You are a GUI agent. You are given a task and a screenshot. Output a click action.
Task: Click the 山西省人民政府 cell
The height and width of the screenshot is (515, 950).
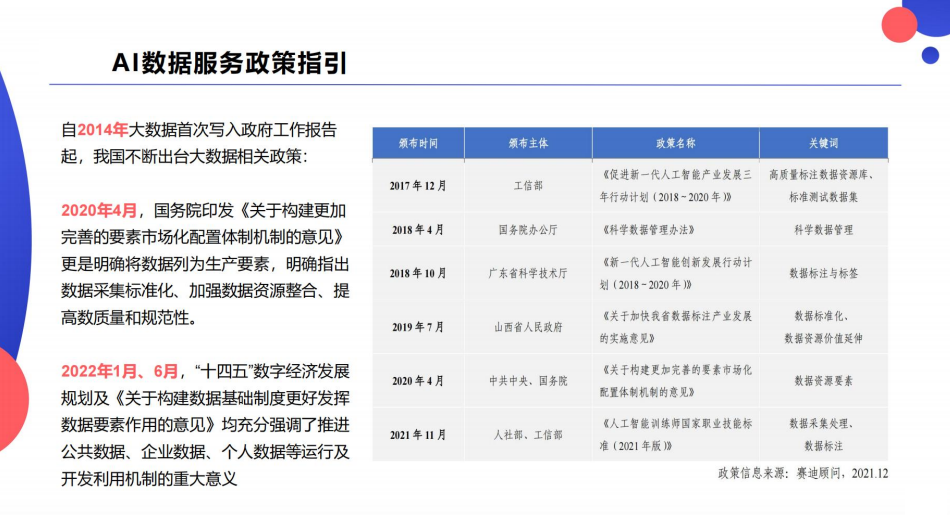528,327
